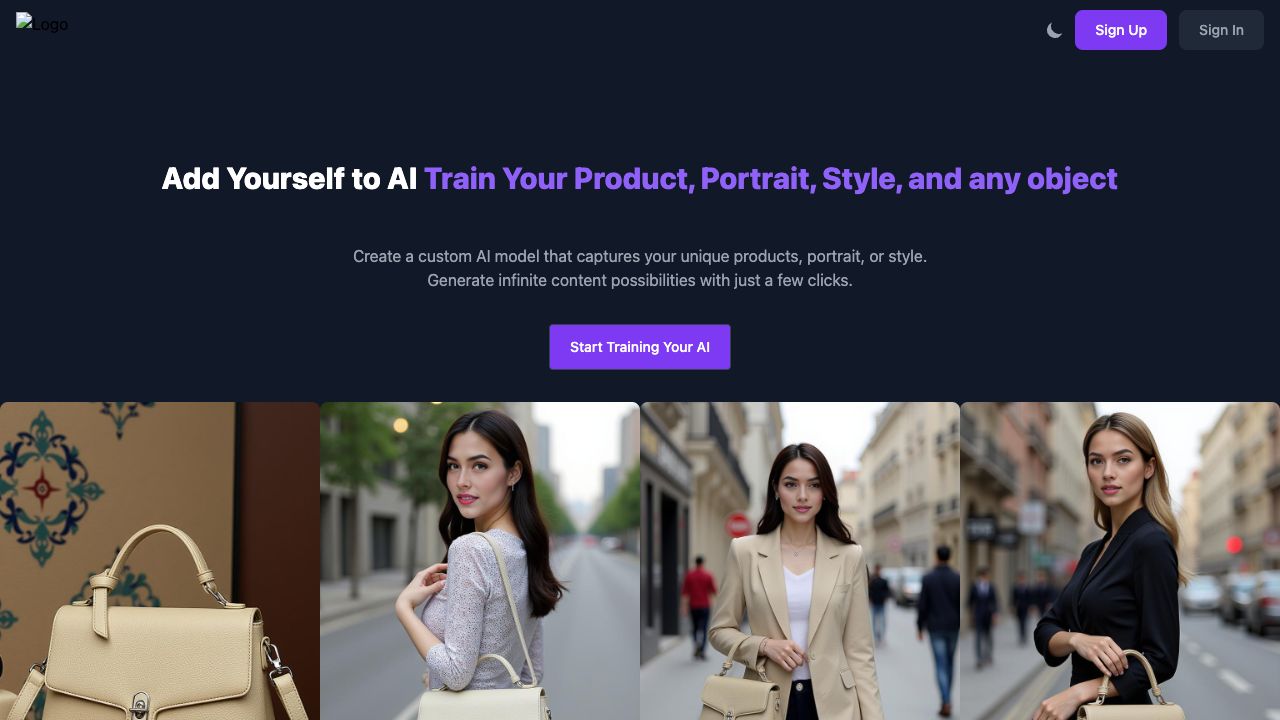The image size is (1280, 720).
Task: Click the Sign In button
Action: [1221, 30]
